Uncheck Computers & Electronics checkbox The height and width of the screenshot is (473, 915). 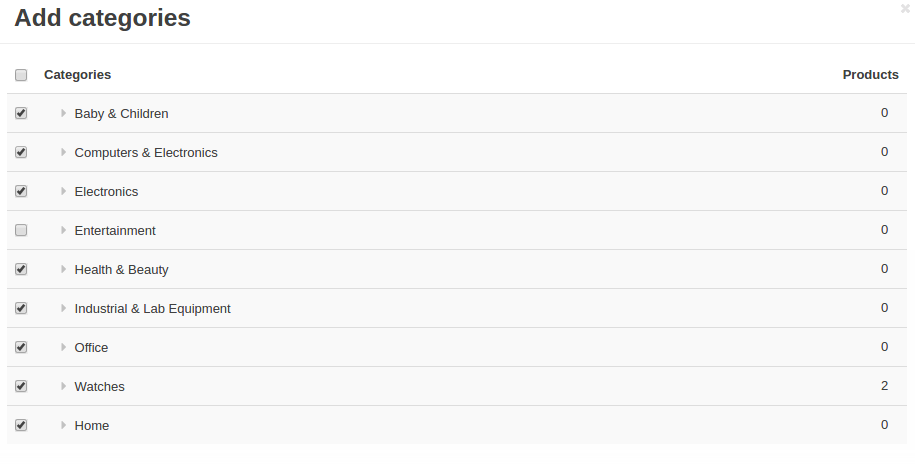[x=21, y=152]
